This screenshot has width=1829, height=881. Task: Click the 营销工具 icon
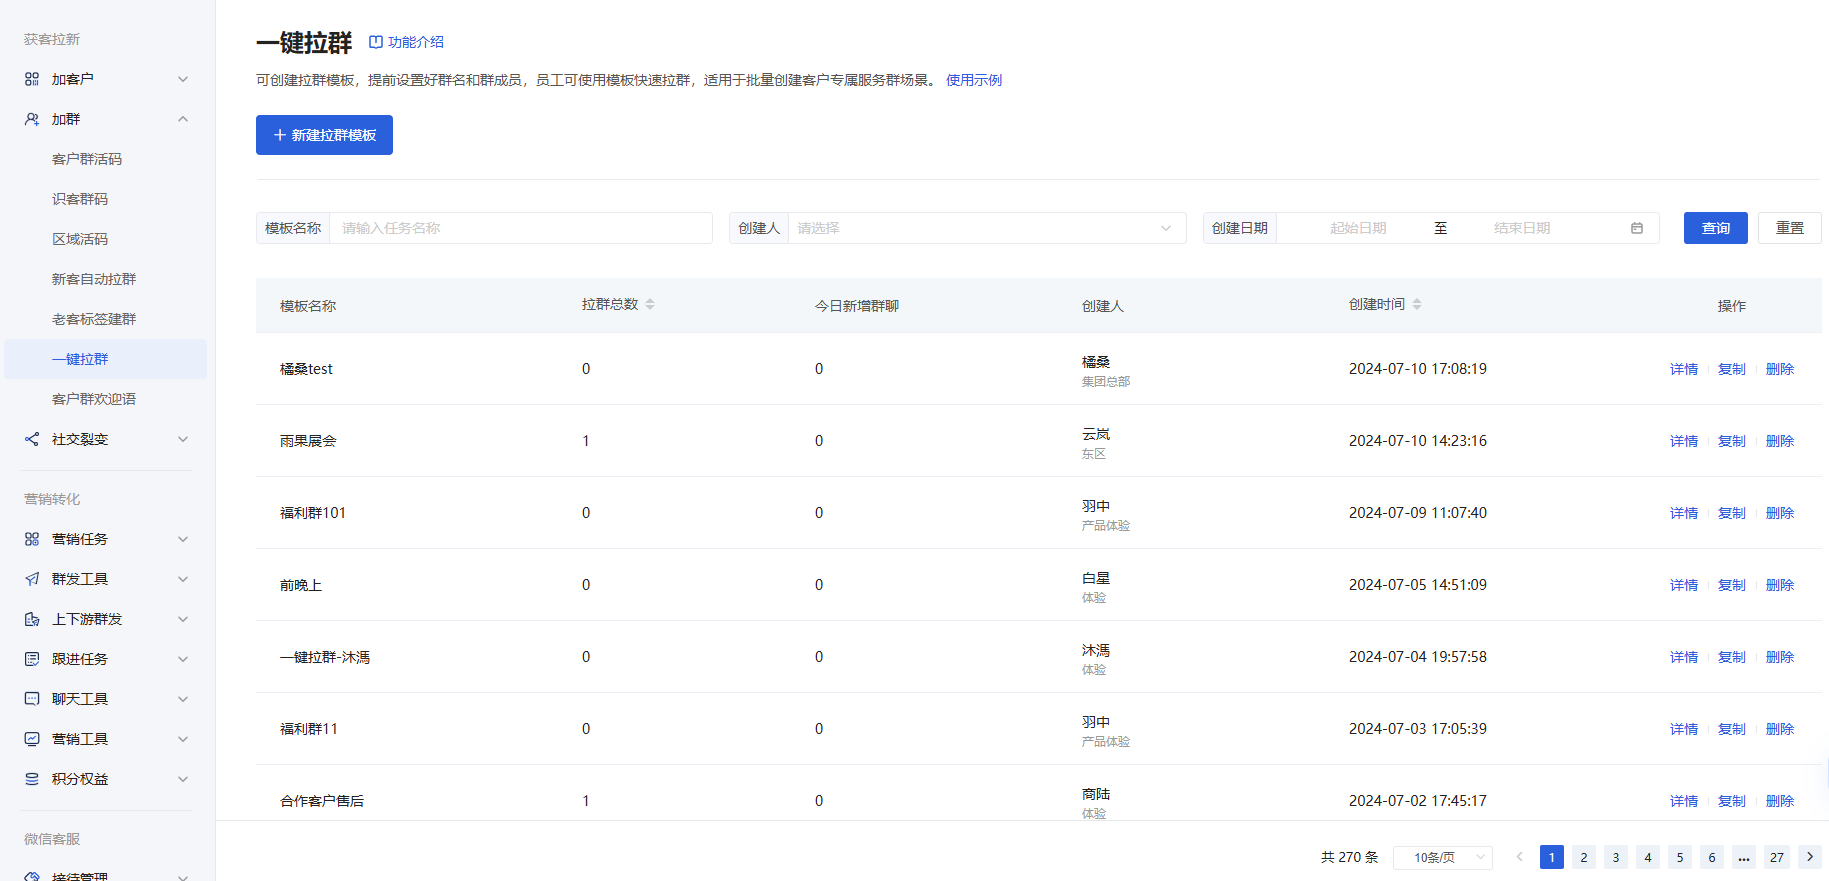[32, 739]
